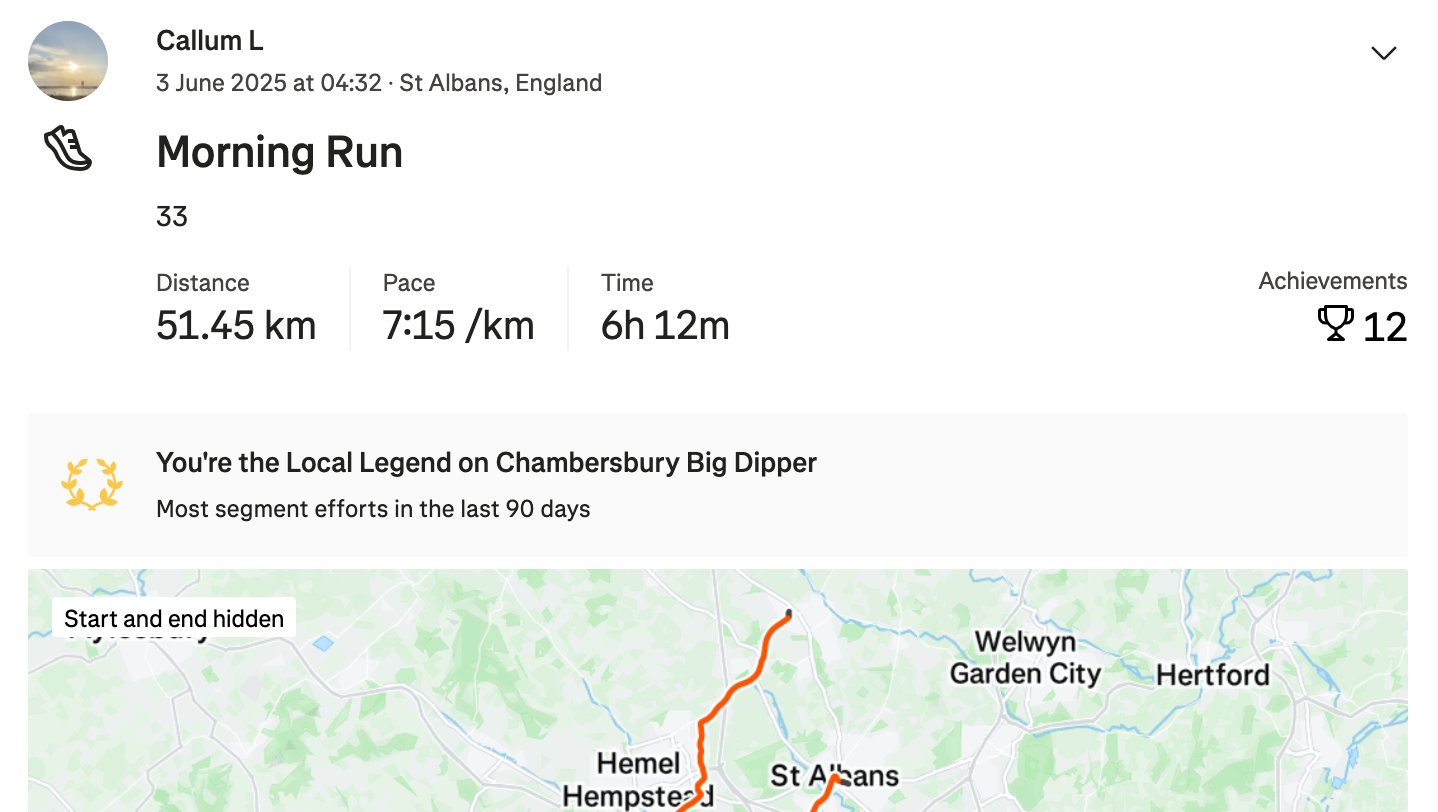Click the achievements count 12
The width and height of the screenshot is (1438, 812).
[x=1385, y=327]
